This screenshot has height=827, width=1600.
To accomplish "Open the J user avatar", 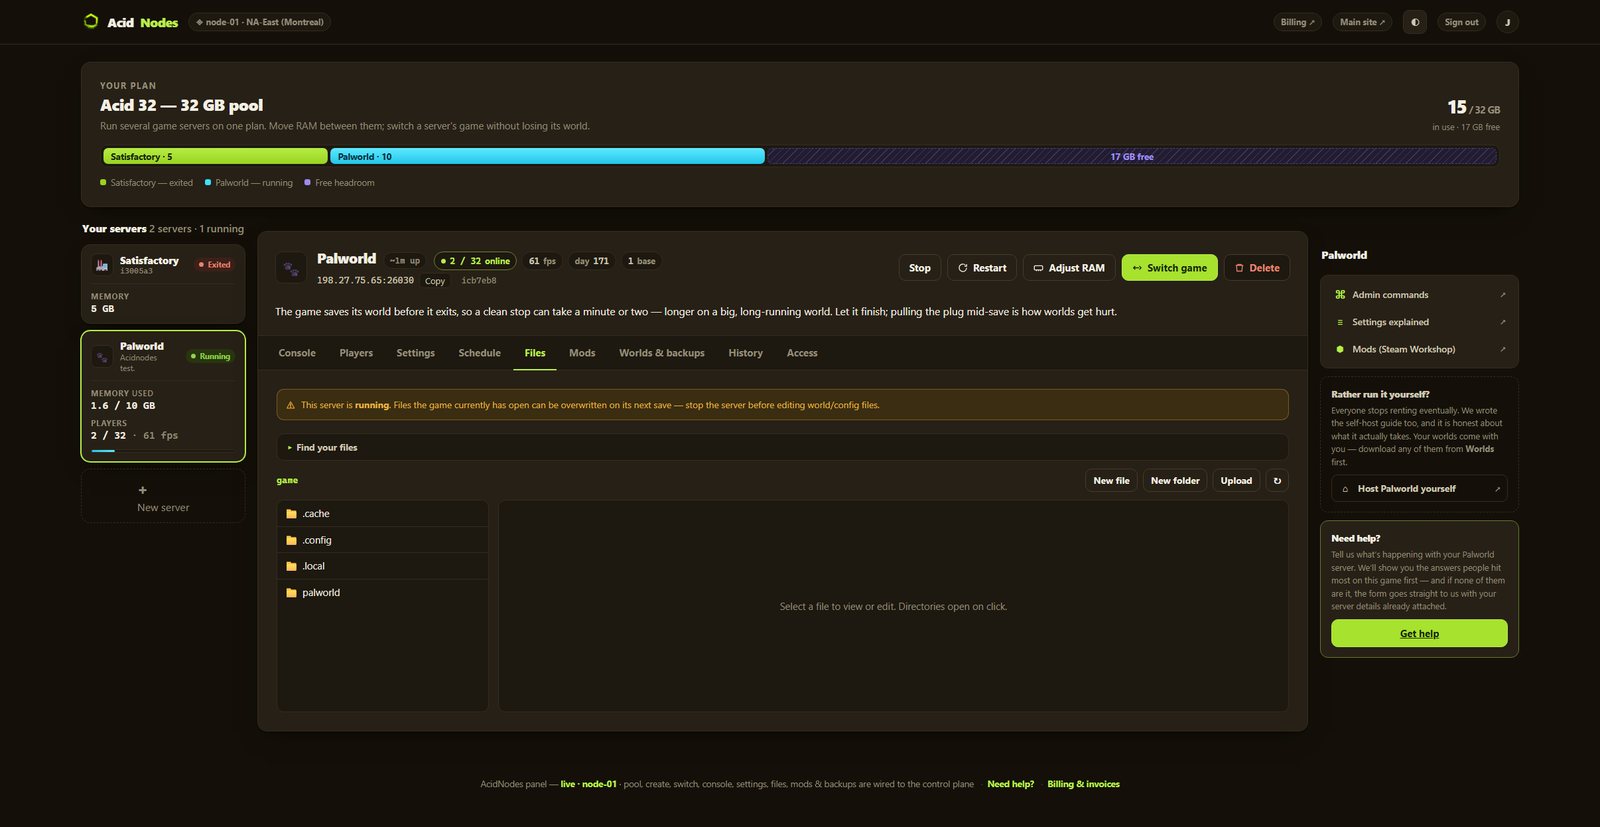I will [x=1507, y=22].
